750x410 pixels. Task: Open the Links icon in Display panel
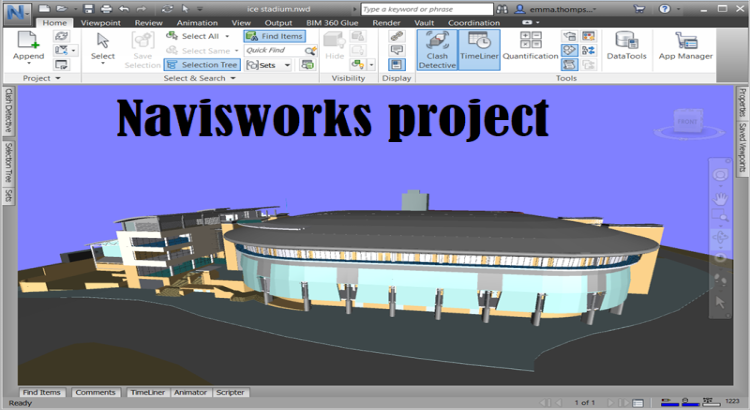397,36
